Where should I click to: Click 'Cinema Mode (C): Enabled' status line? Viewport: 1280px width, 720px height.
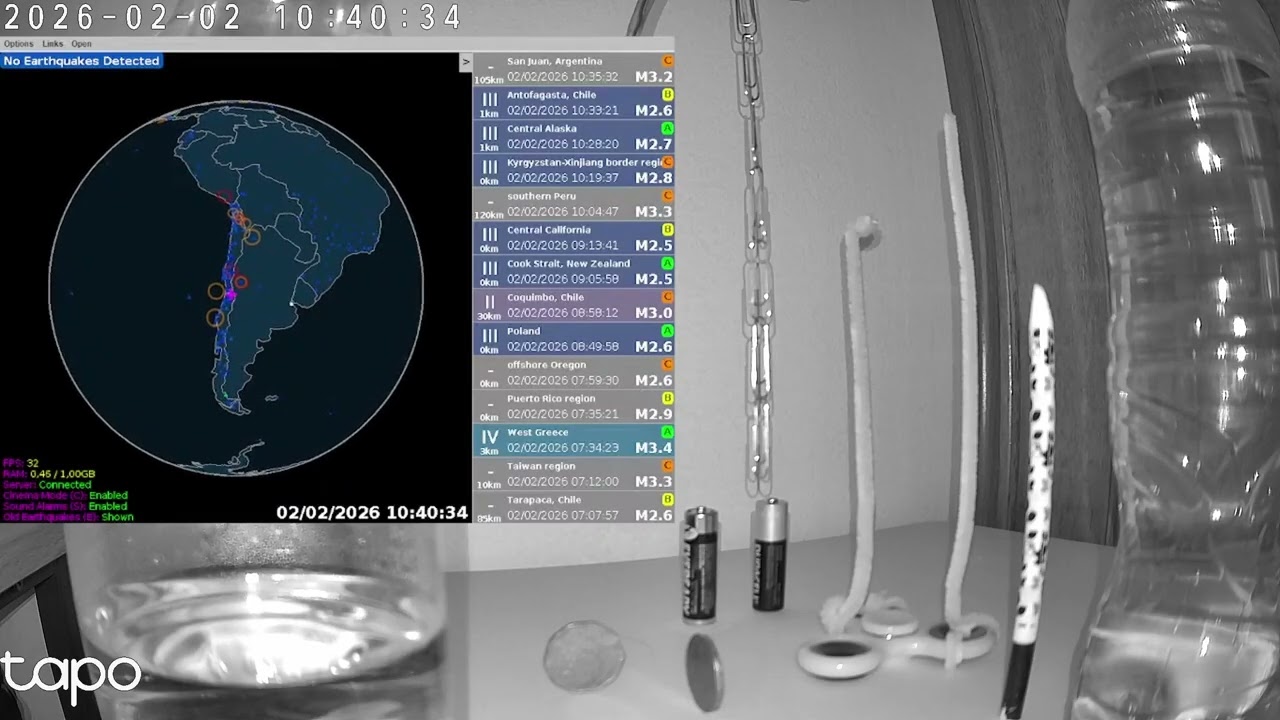click(65, 496)
